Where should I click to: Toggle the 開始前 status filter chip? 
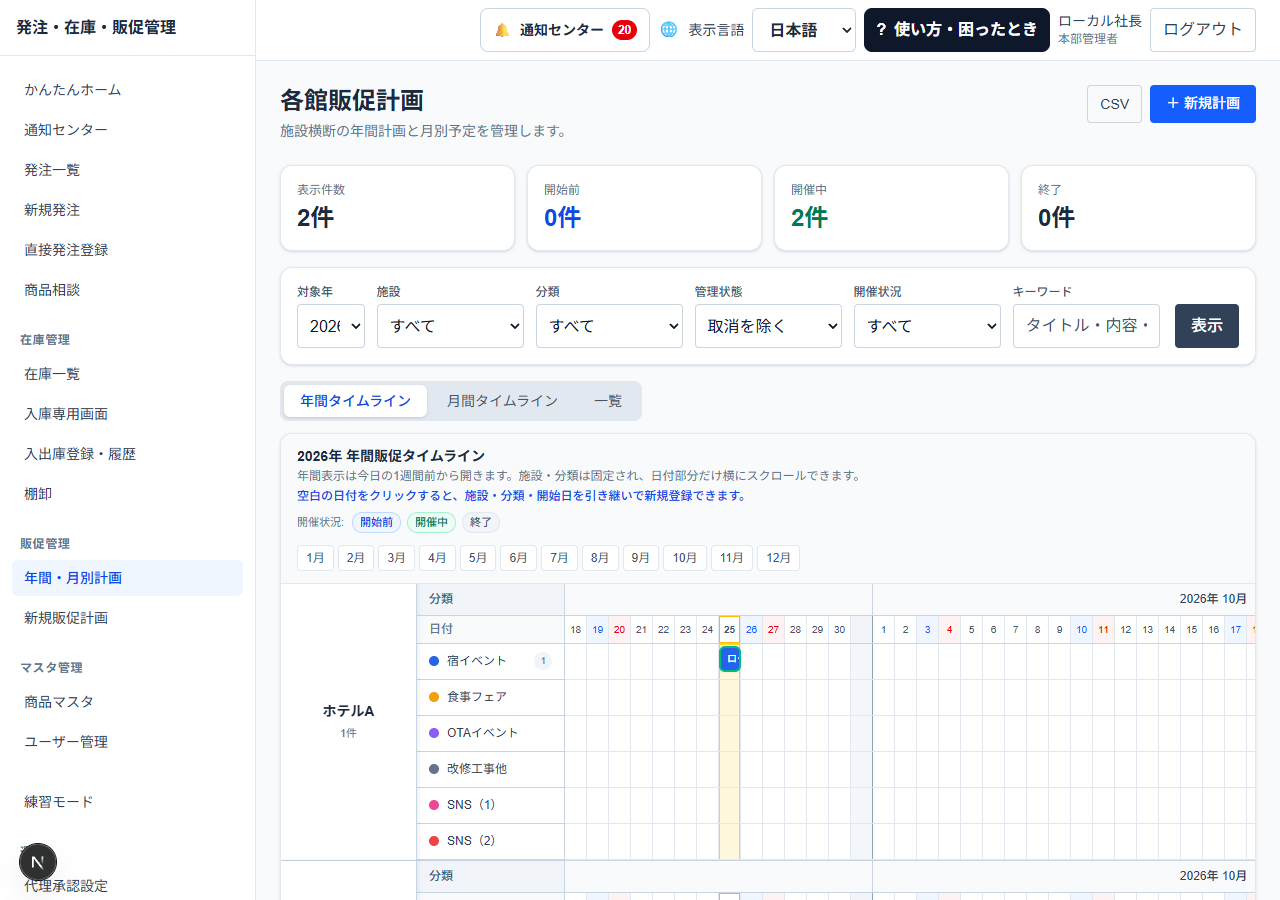pyautogui.click(x=376, y=522)
